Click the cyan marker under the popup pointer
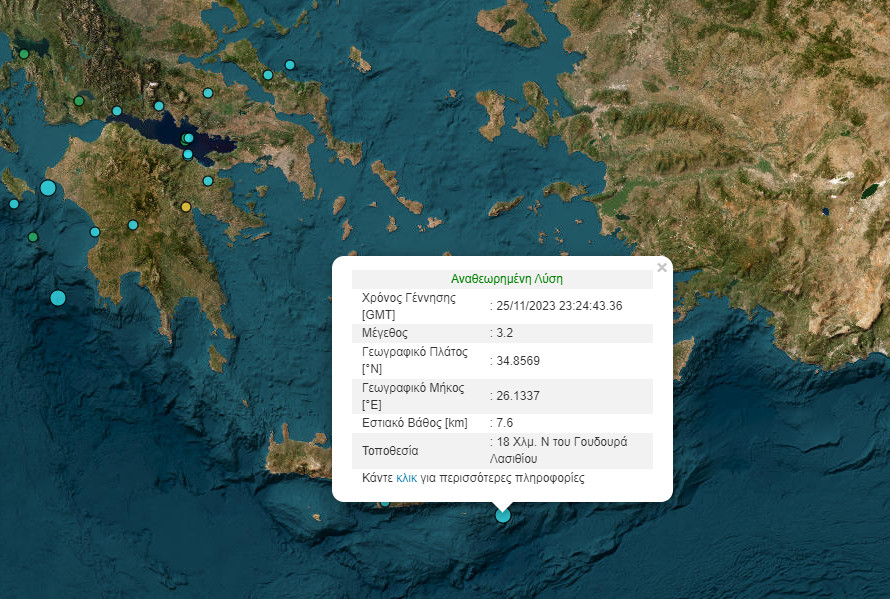The image size is (890, 599). coord(503,515)
